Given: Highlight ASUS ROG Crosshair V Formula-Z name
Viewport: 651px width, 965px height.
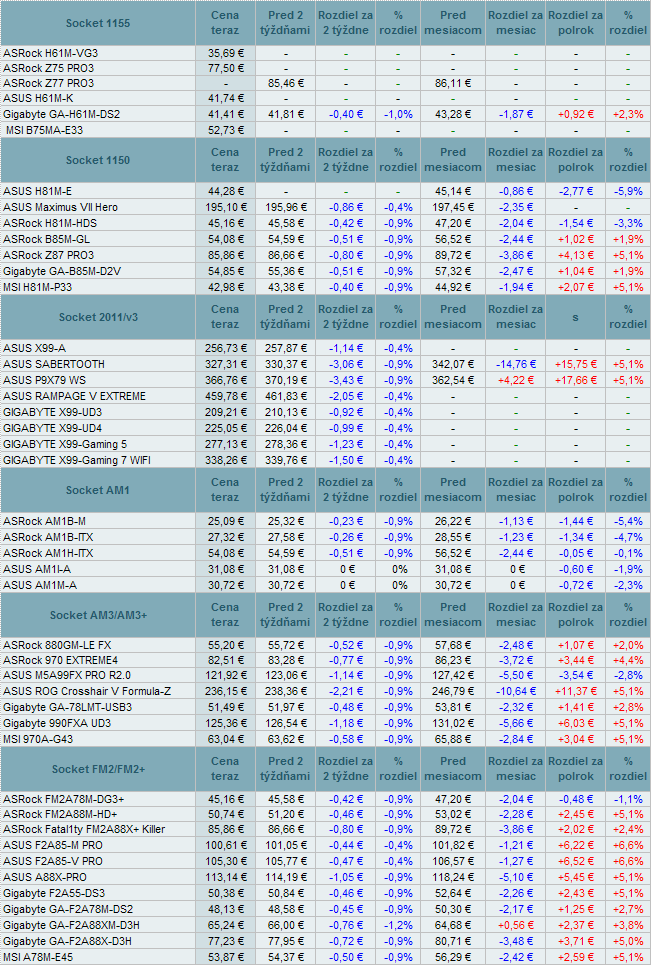Looking at the screenshot, I should tap(87, 691).
